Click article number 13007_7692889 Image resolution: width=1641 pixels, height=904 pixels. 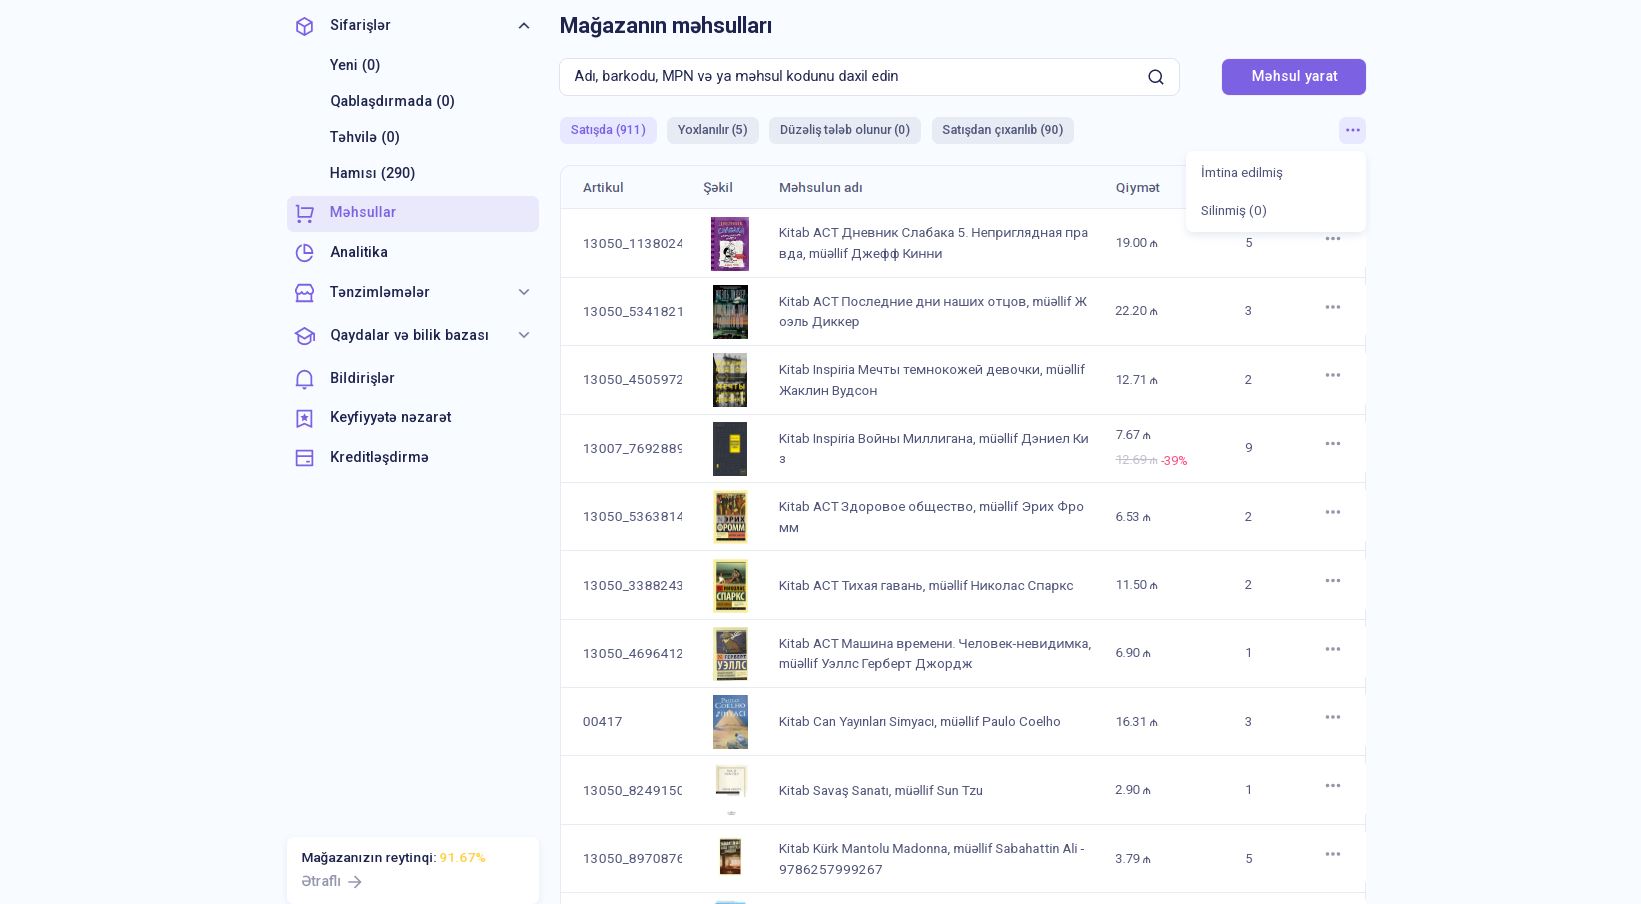pos(633,449)
